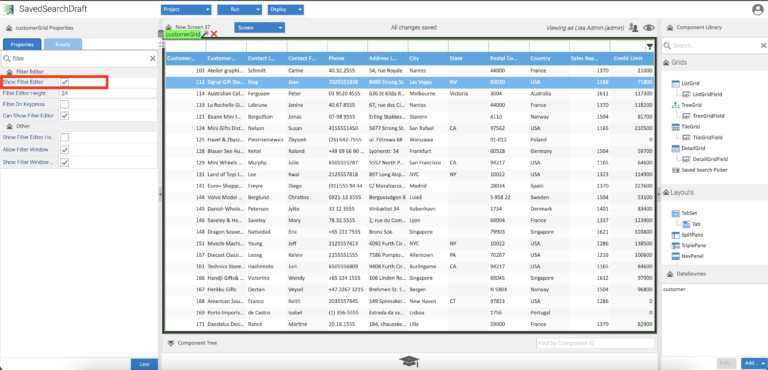Delete customerGrid using the red X icon
The image size is (768, 370).
(x=214, y=34)
